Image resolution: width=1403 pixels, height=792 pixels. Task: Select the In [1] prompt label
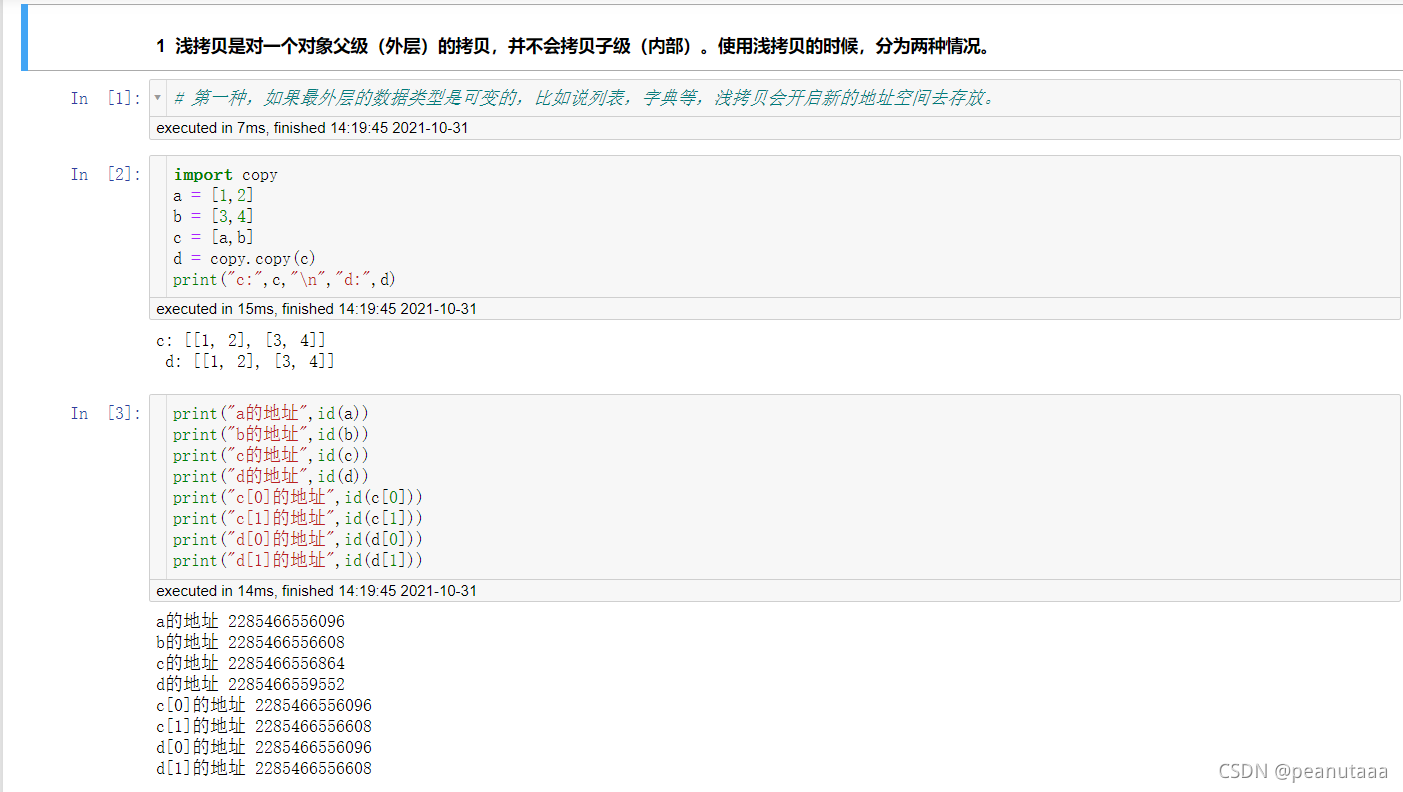(105, 98)
